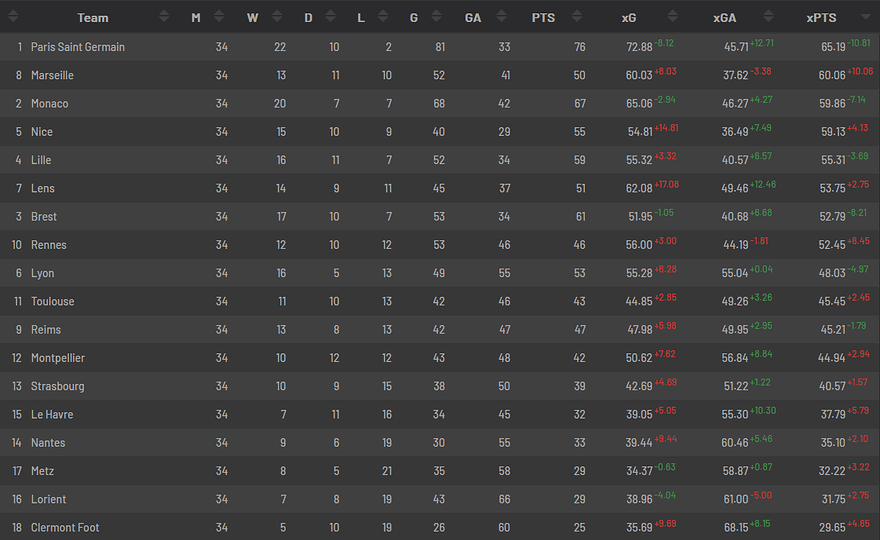The image size is (880, 540).
Task: Sort by GA column arrows
Action: tap(502, 17)
